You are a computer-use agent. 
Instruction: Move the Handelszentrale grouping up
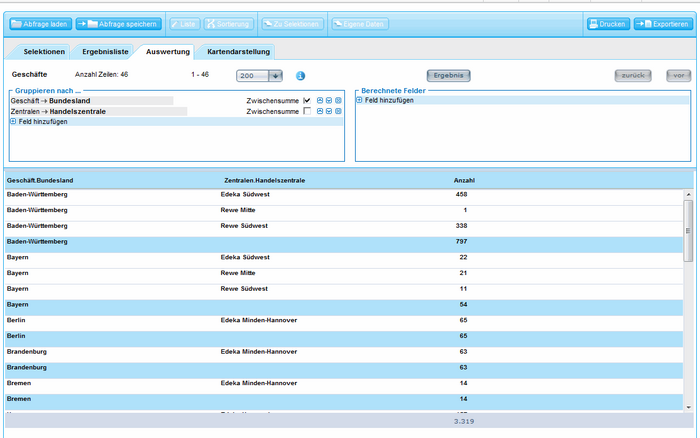pyautogui.click(x=320, y=111)
